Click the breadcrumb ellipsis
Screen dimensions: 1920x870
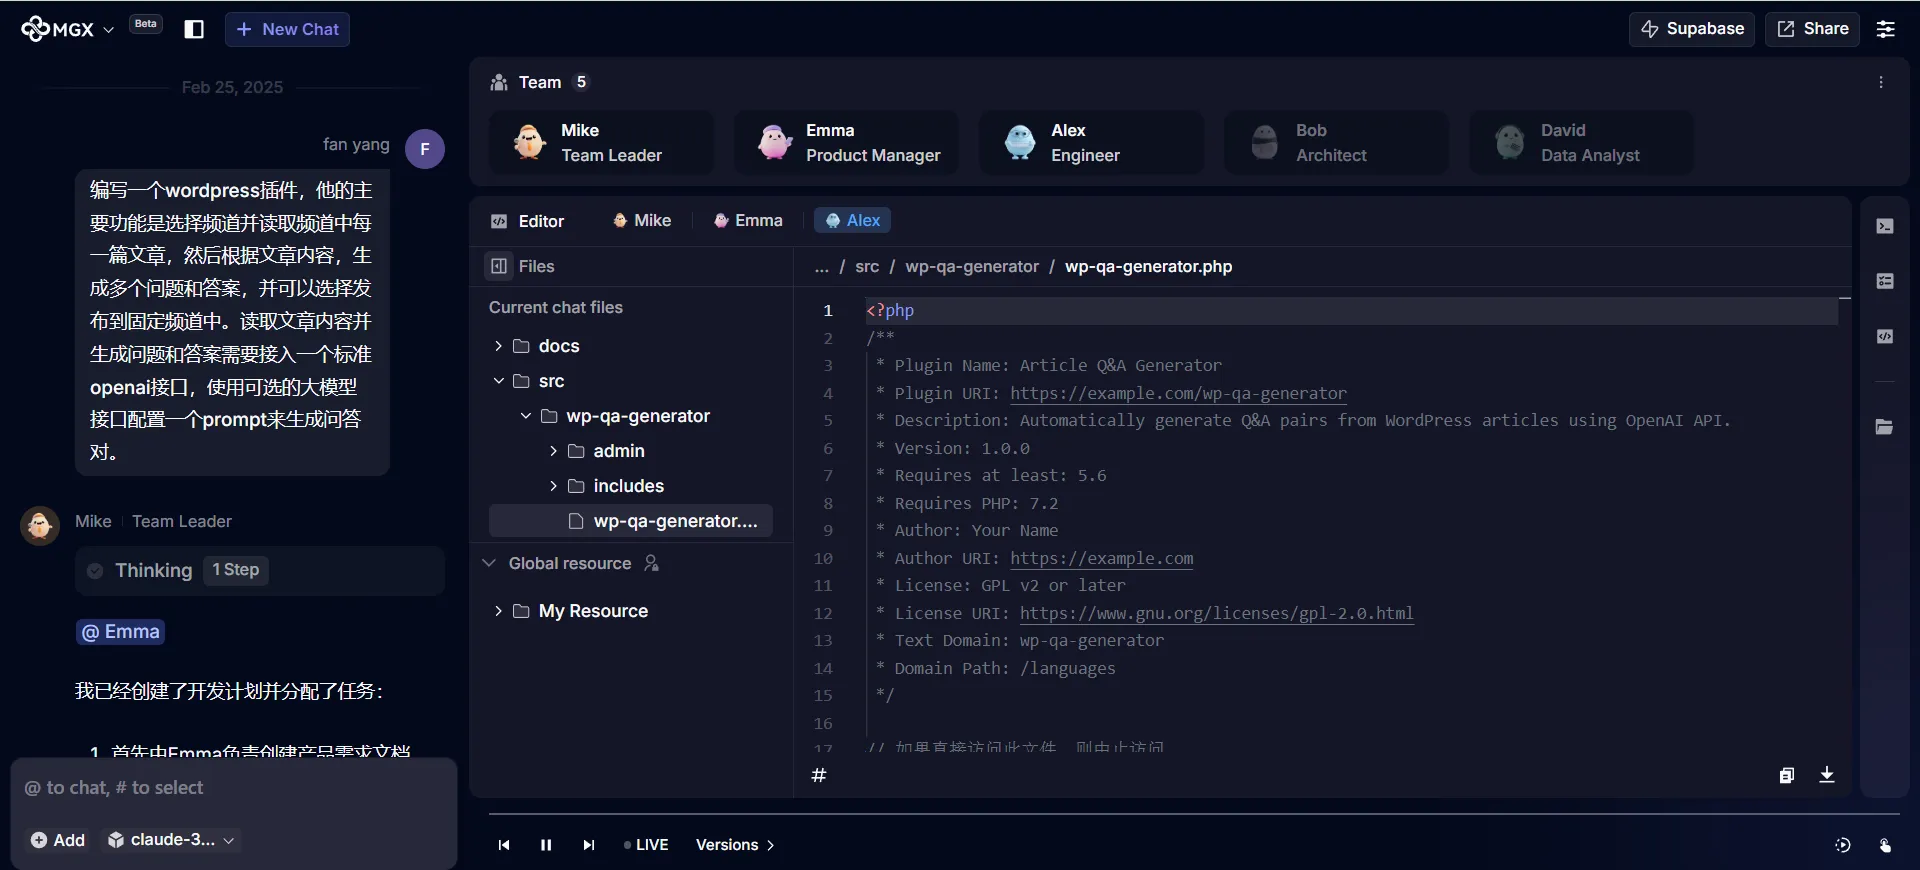[x=822, y=266]
